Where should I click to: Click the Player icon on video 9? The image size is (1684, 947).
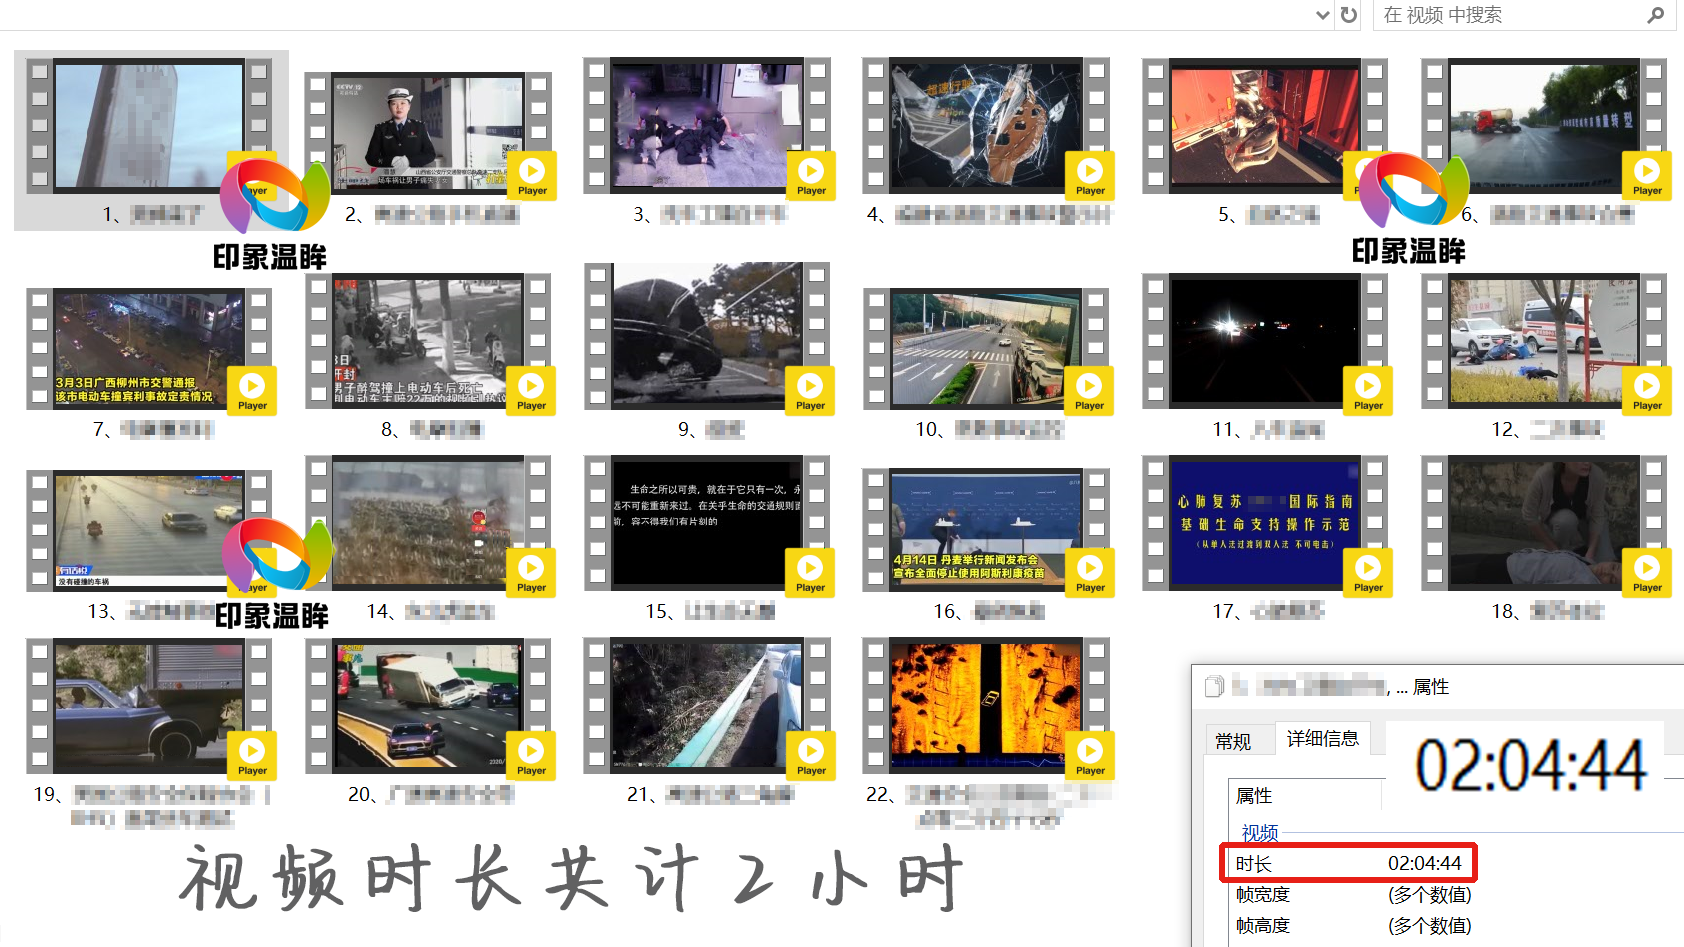click(x=810, y=390)
